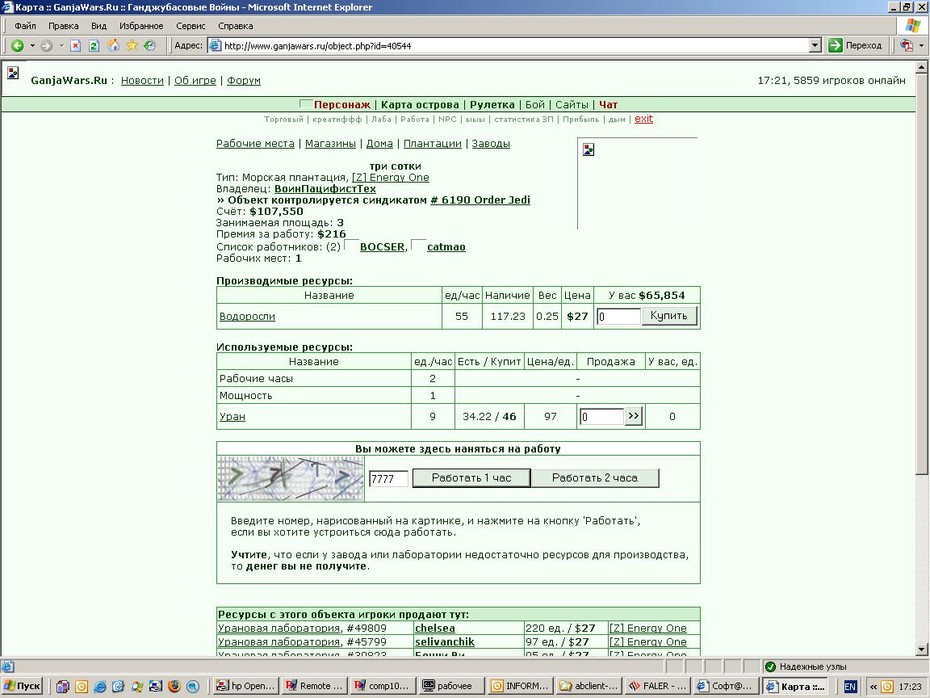Open dropdown arrow beside the rightmost toolbar icon
Viewport: 930px width, 698px height.
(921, 46)
